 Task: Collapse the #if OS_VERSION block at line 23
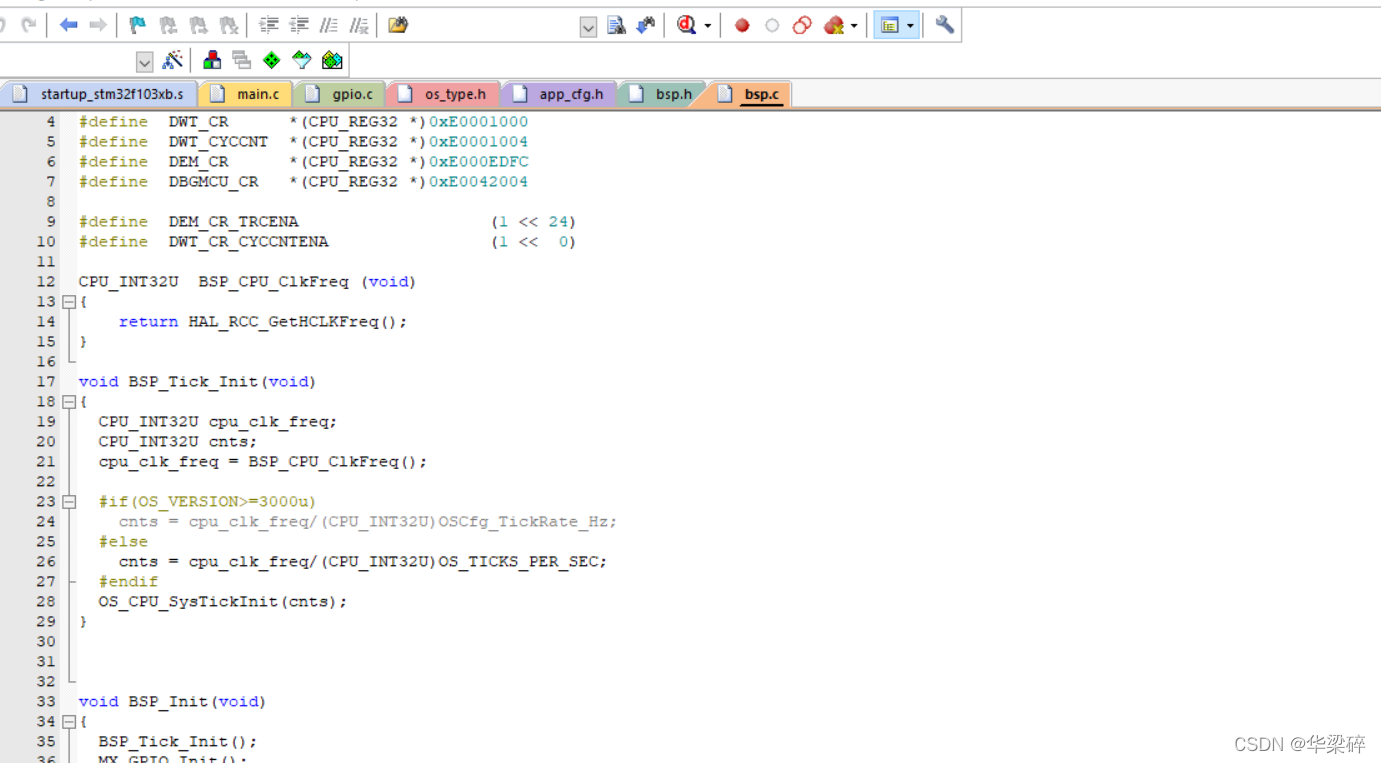coord(69,502)
